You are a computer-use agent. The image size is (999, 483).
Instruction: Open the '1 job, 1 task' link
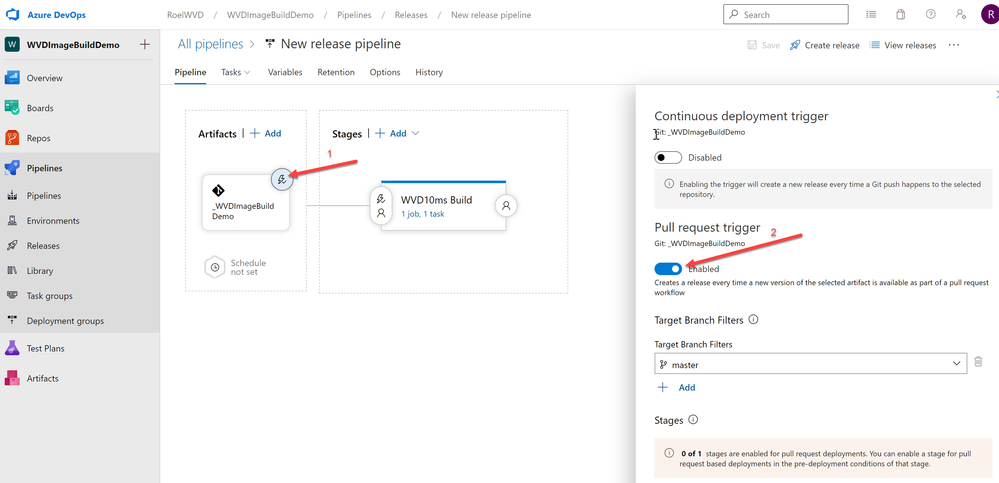tap(422, 214)
